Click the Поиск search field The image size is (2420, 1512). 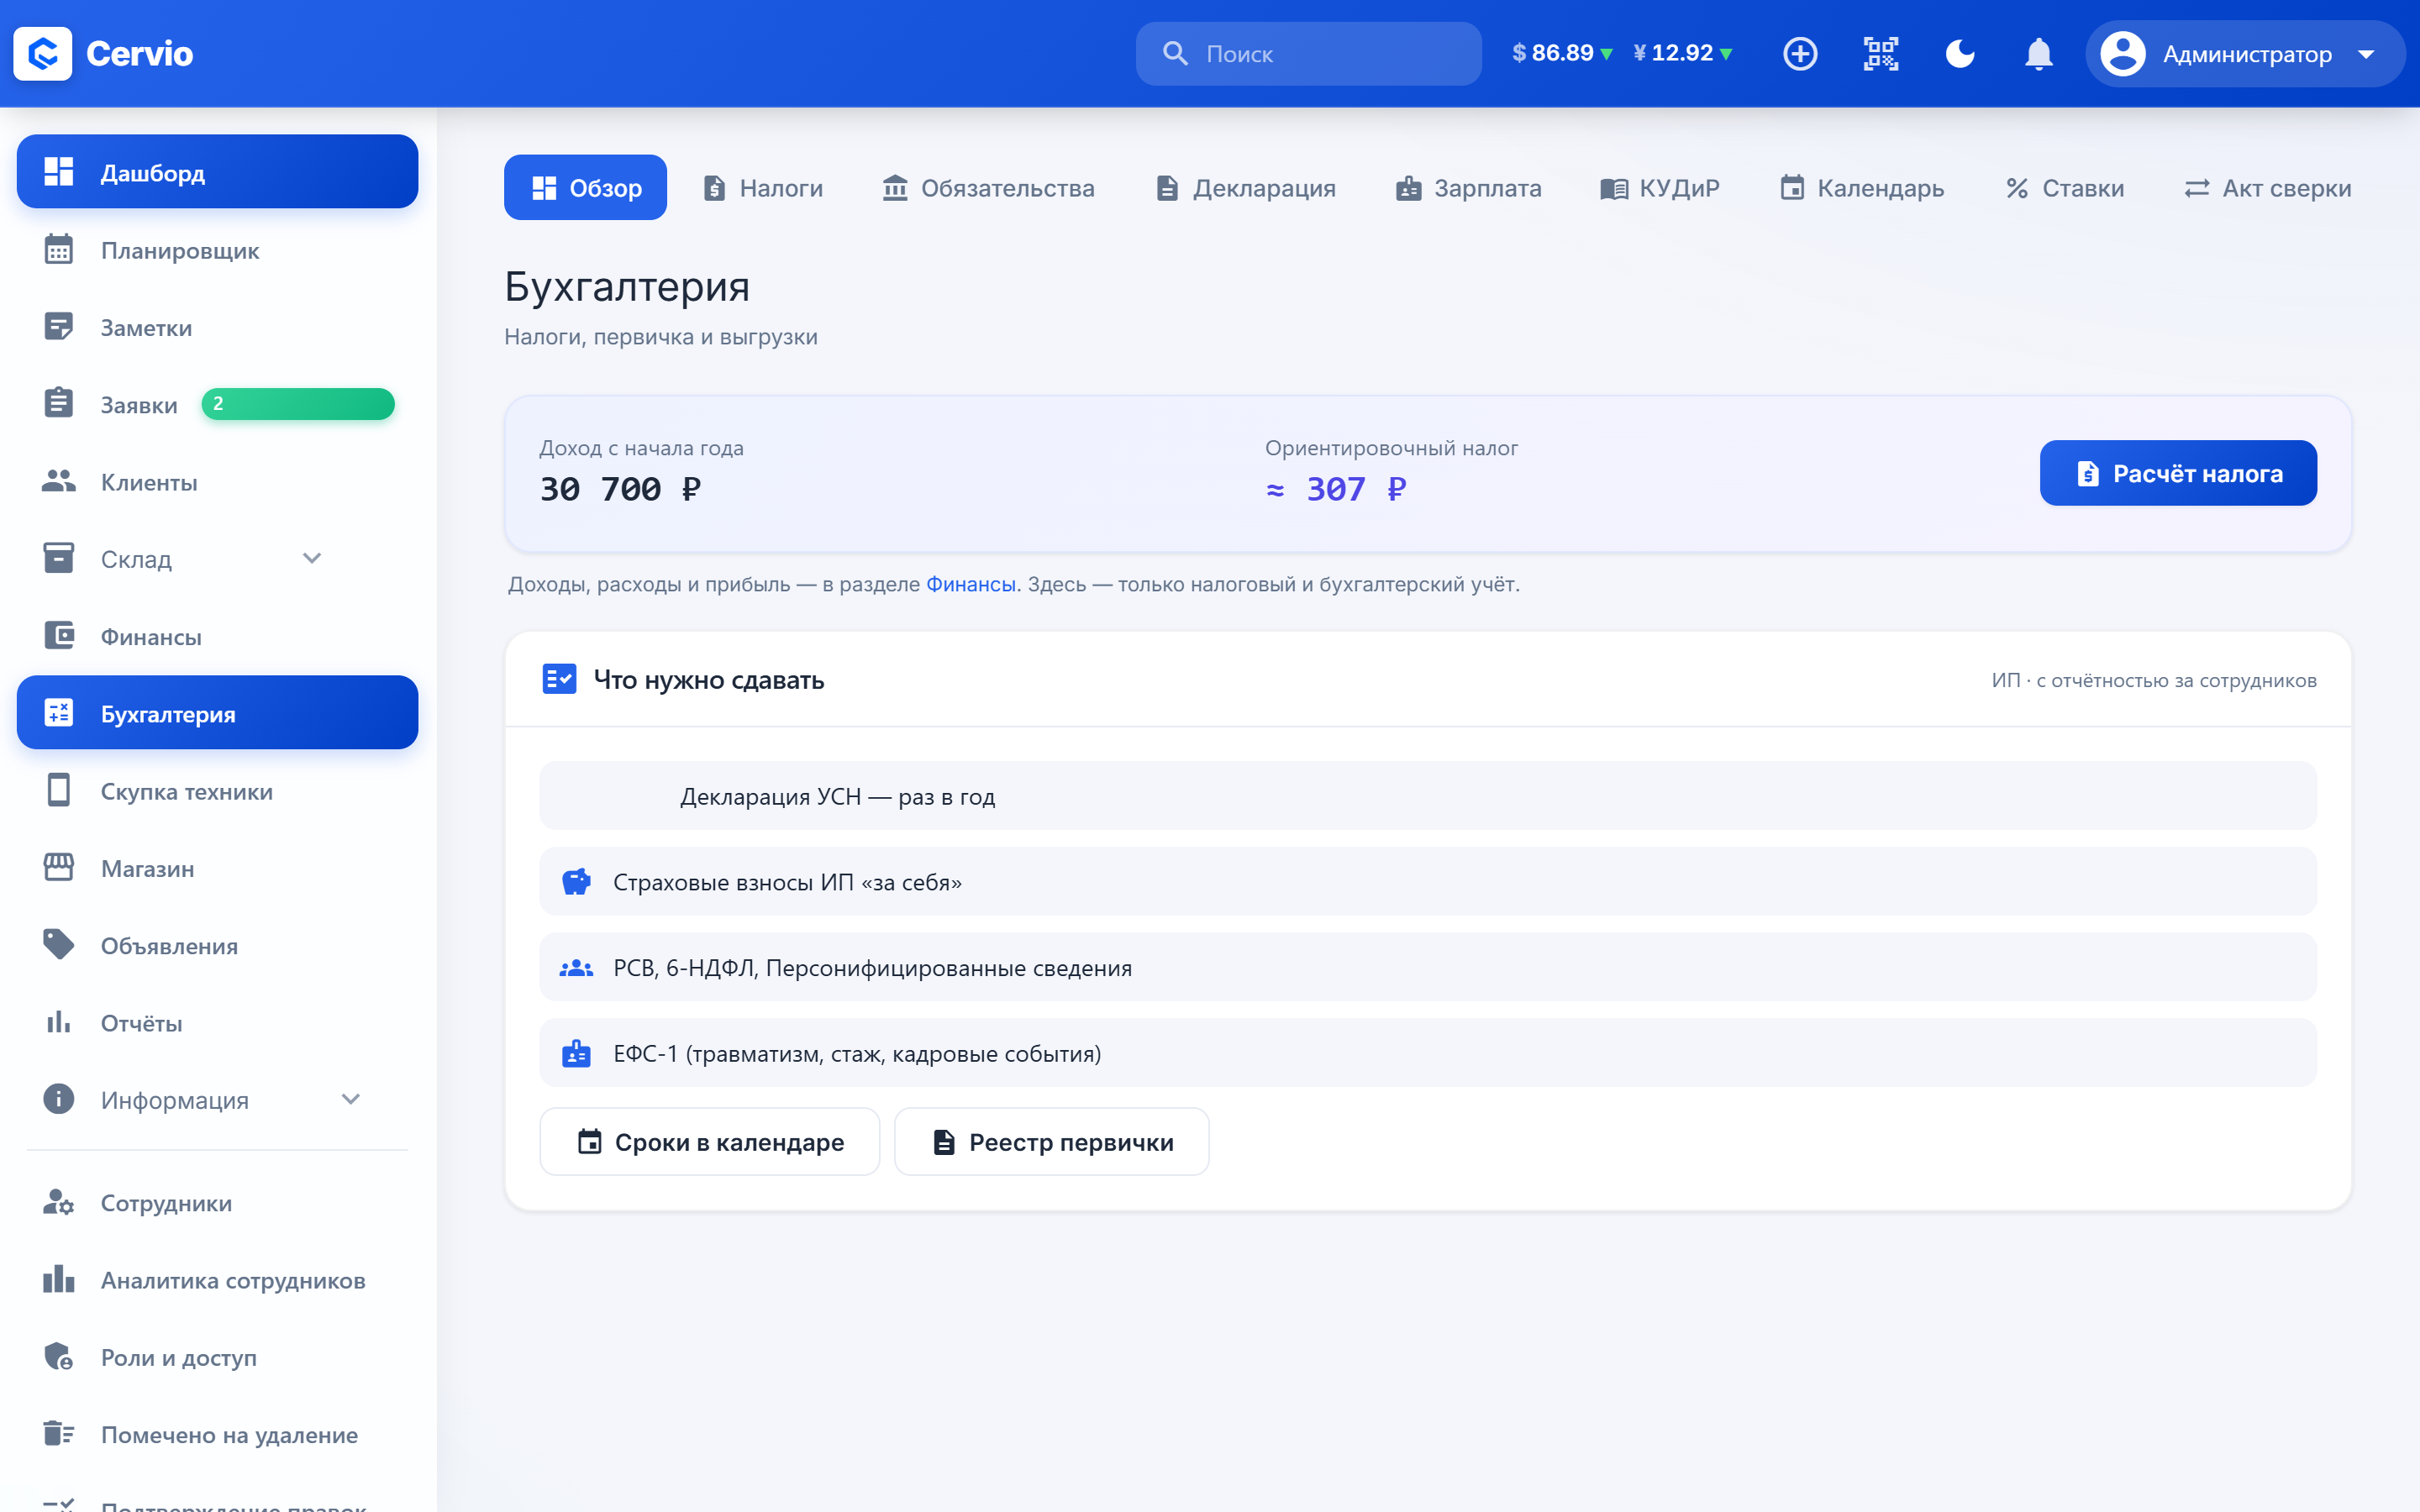(x=1308, y=54)
